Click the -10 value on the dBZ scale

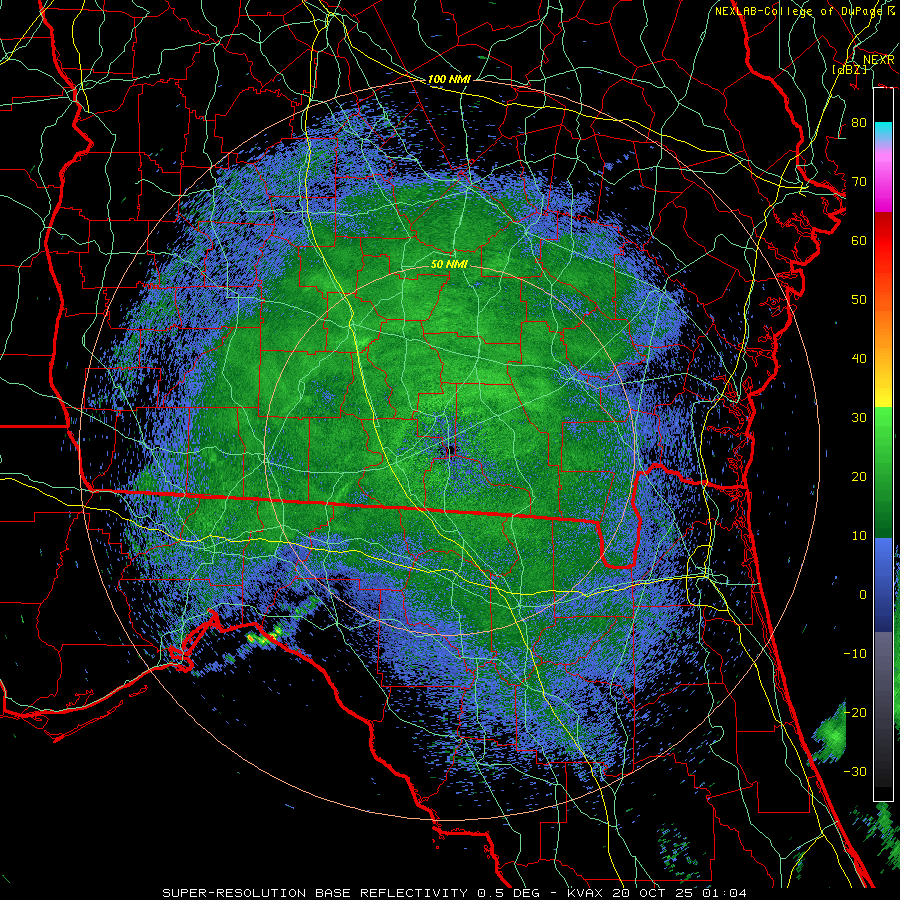(x=855, y=654)
